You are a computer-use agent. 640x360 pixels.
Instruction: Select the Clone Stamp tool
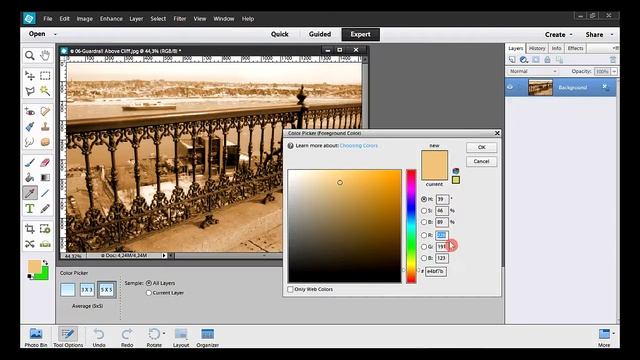[x=45, y=127]
